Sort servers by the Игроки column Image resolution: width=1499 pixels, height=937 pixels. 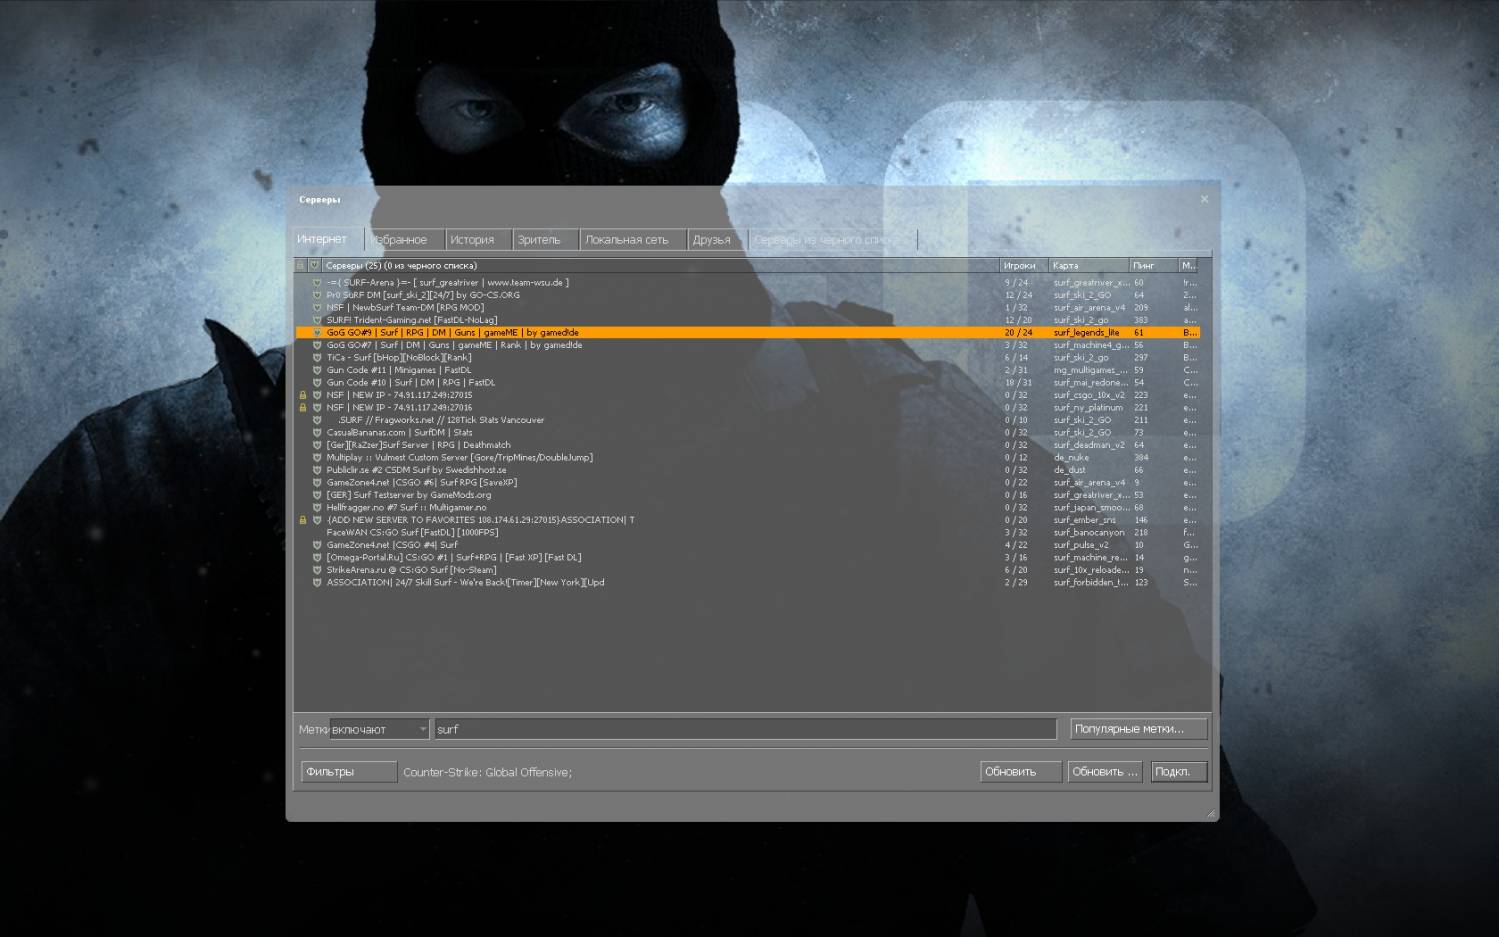[x=1023, y=266]
